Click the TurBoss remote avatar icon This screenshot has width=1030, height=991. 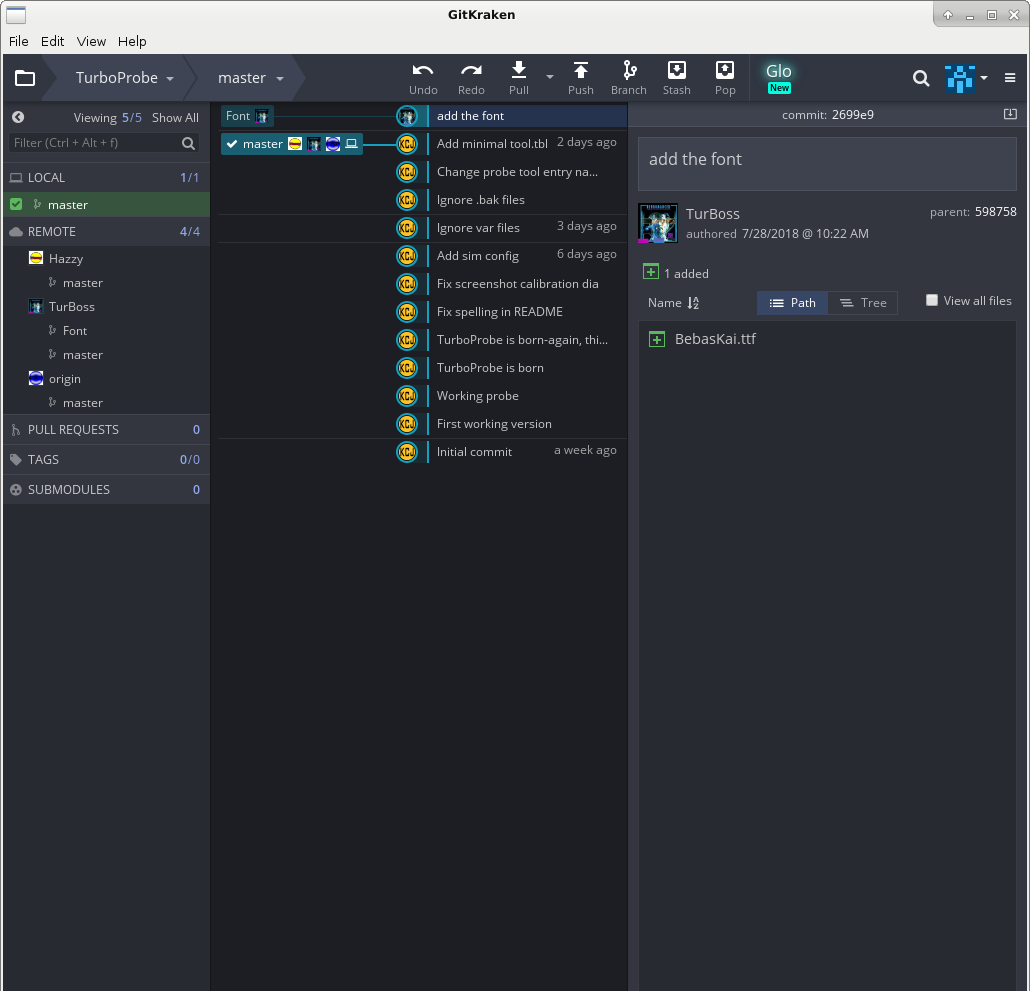pyautogui.click(x=36, y=306)
